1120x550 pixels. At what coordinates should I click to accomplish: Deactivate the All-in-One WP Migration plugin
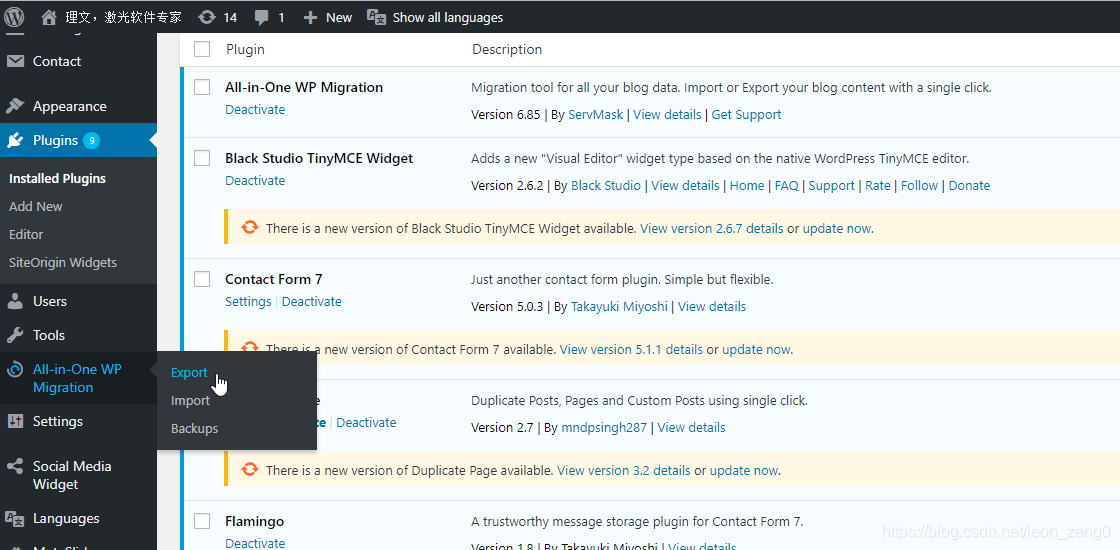pyautogui.click(x=255, y=109)
